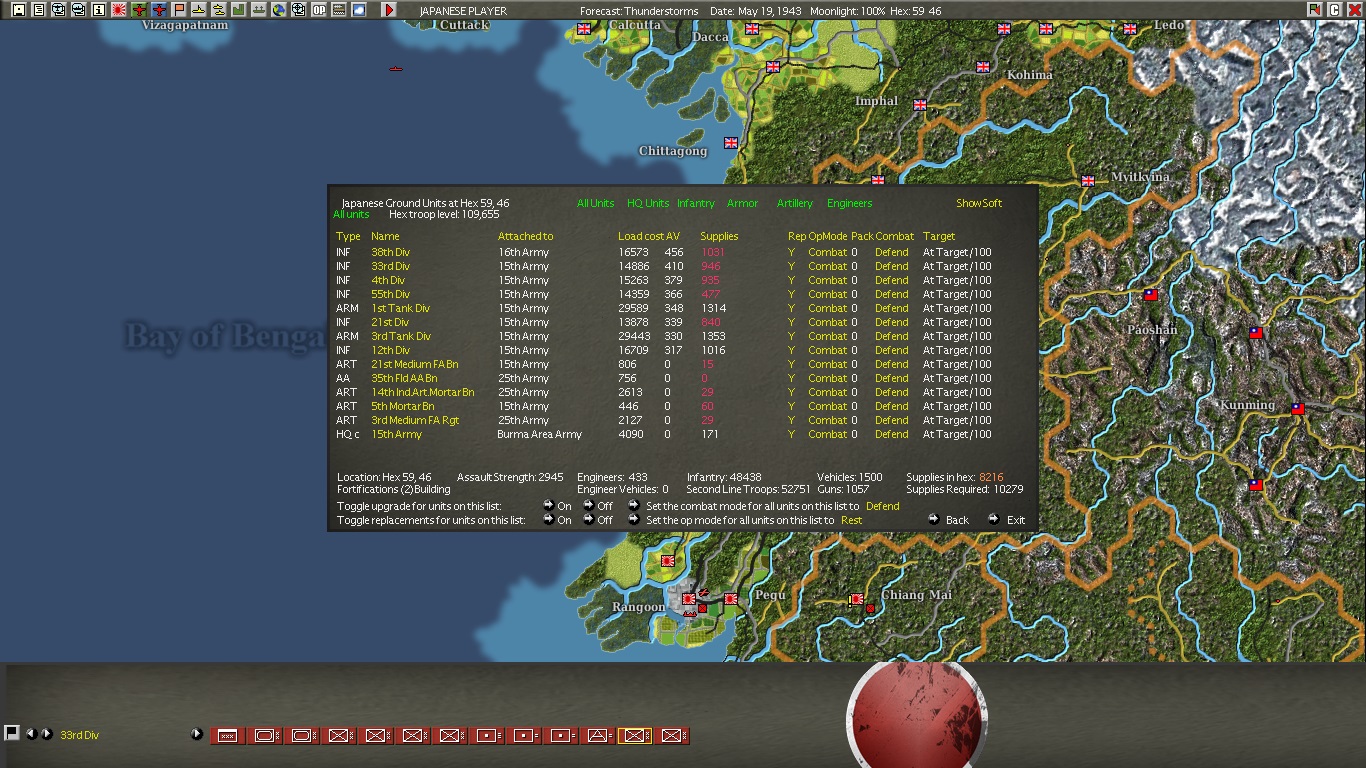This screenshot has height=768, width=1366.
Task: Toggle the Show Soft option
Action: coord(979,204)
